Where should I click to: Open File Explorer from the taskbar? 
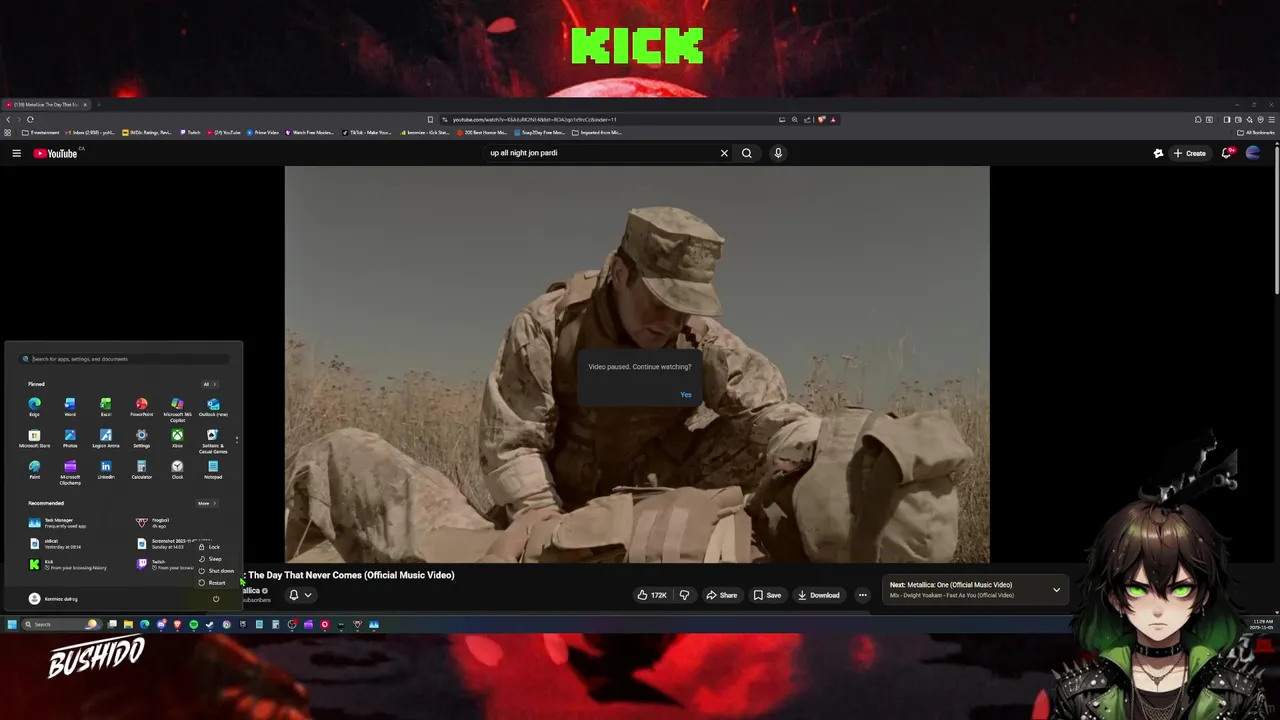tap(128, 624)
